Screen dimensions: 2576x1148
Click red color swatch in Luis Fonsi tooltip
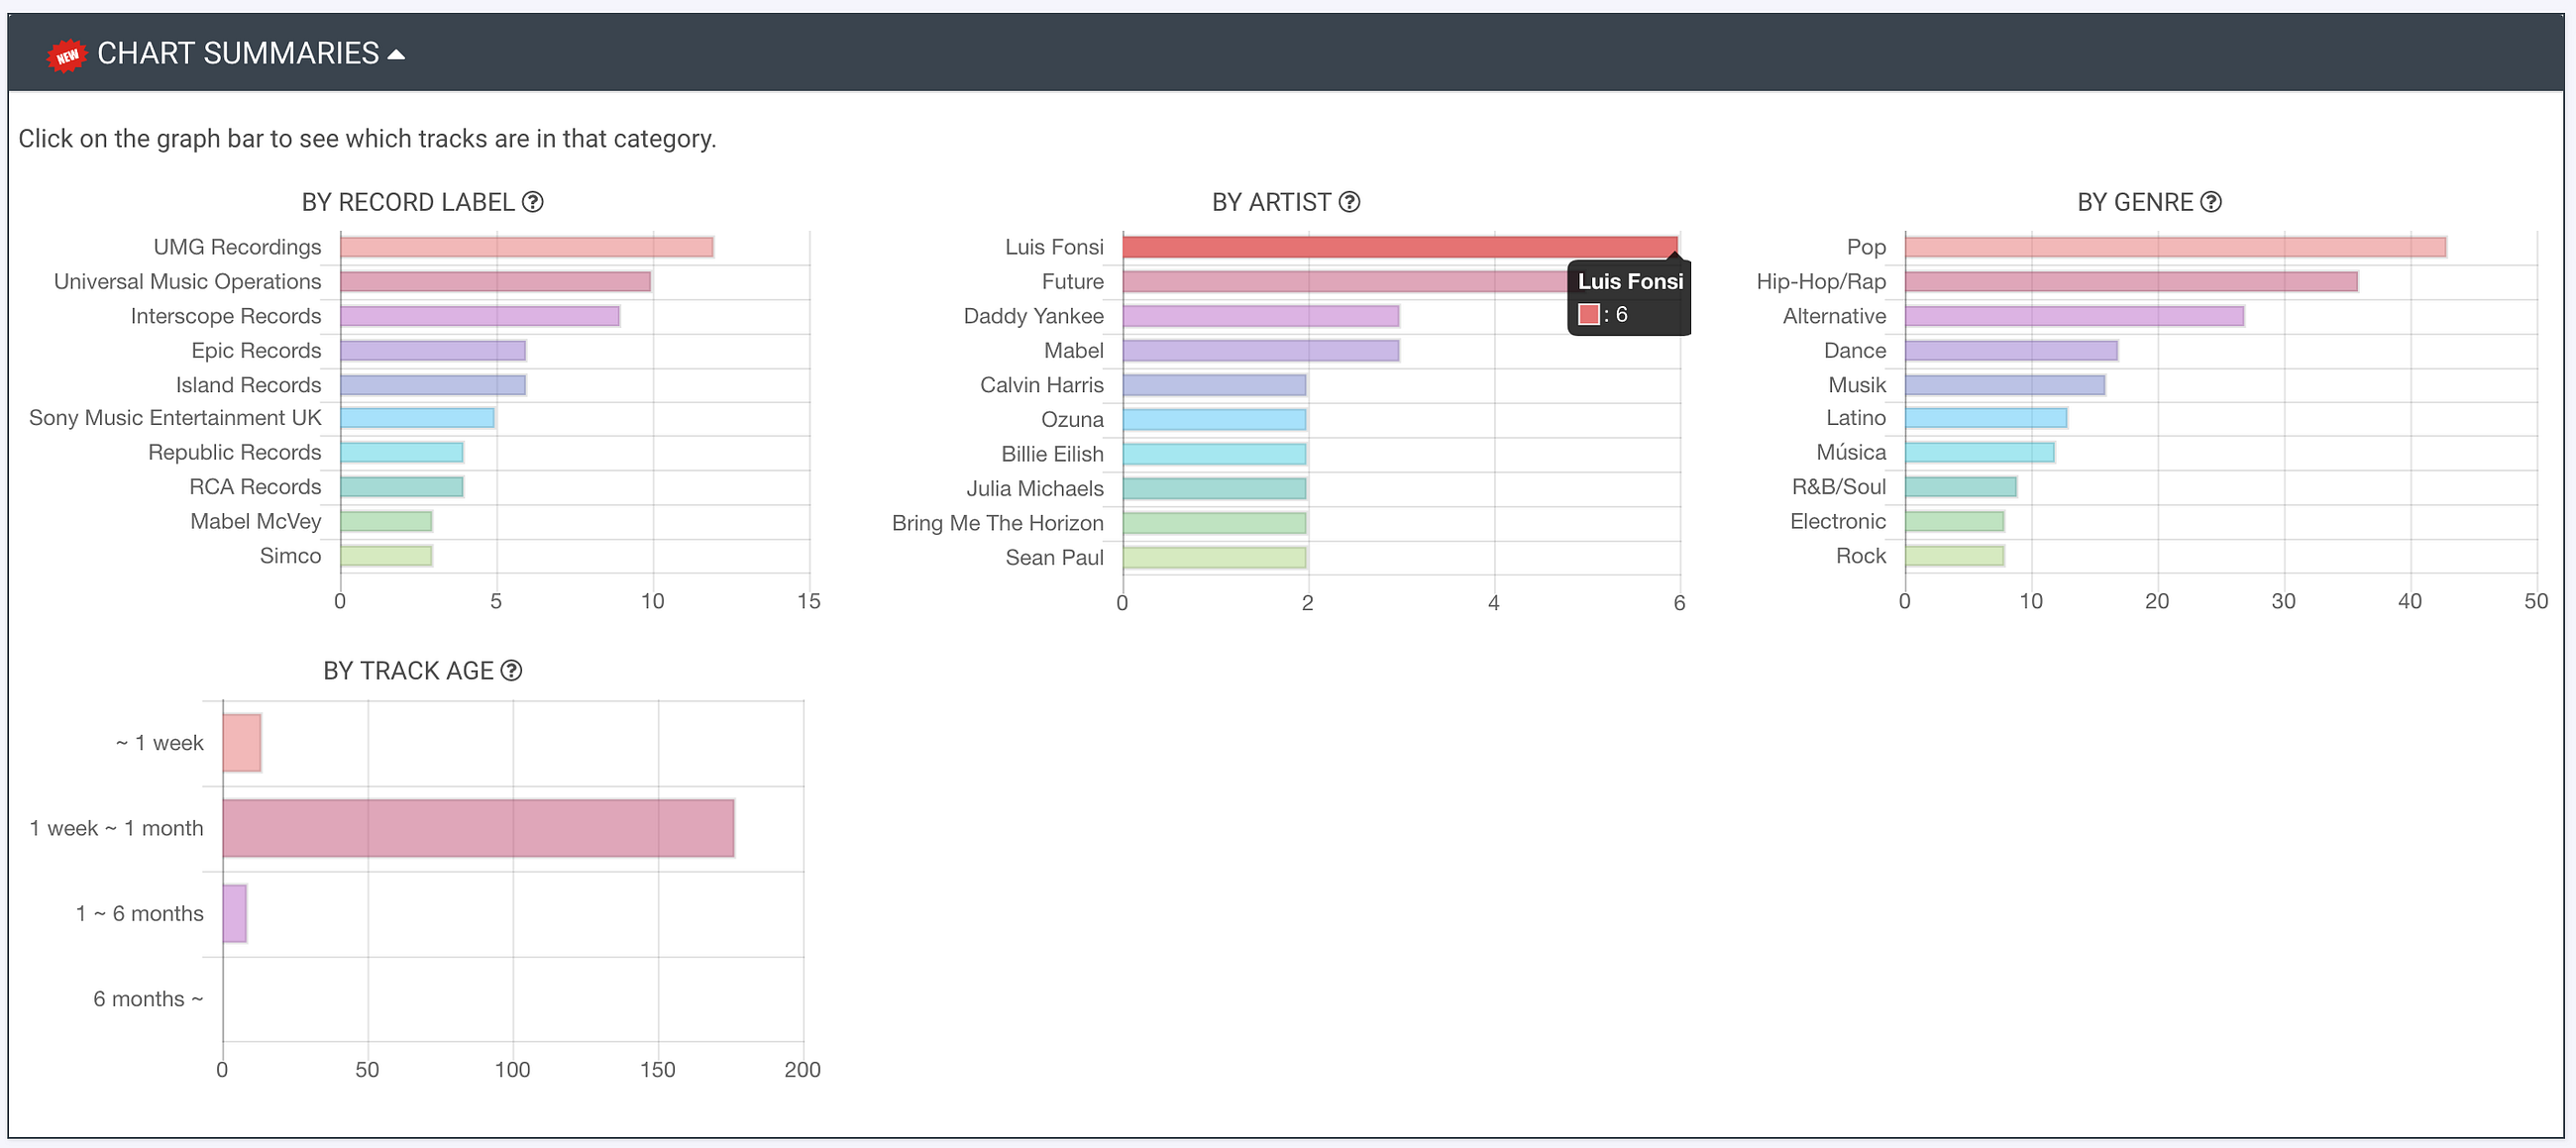point(1589,315)
